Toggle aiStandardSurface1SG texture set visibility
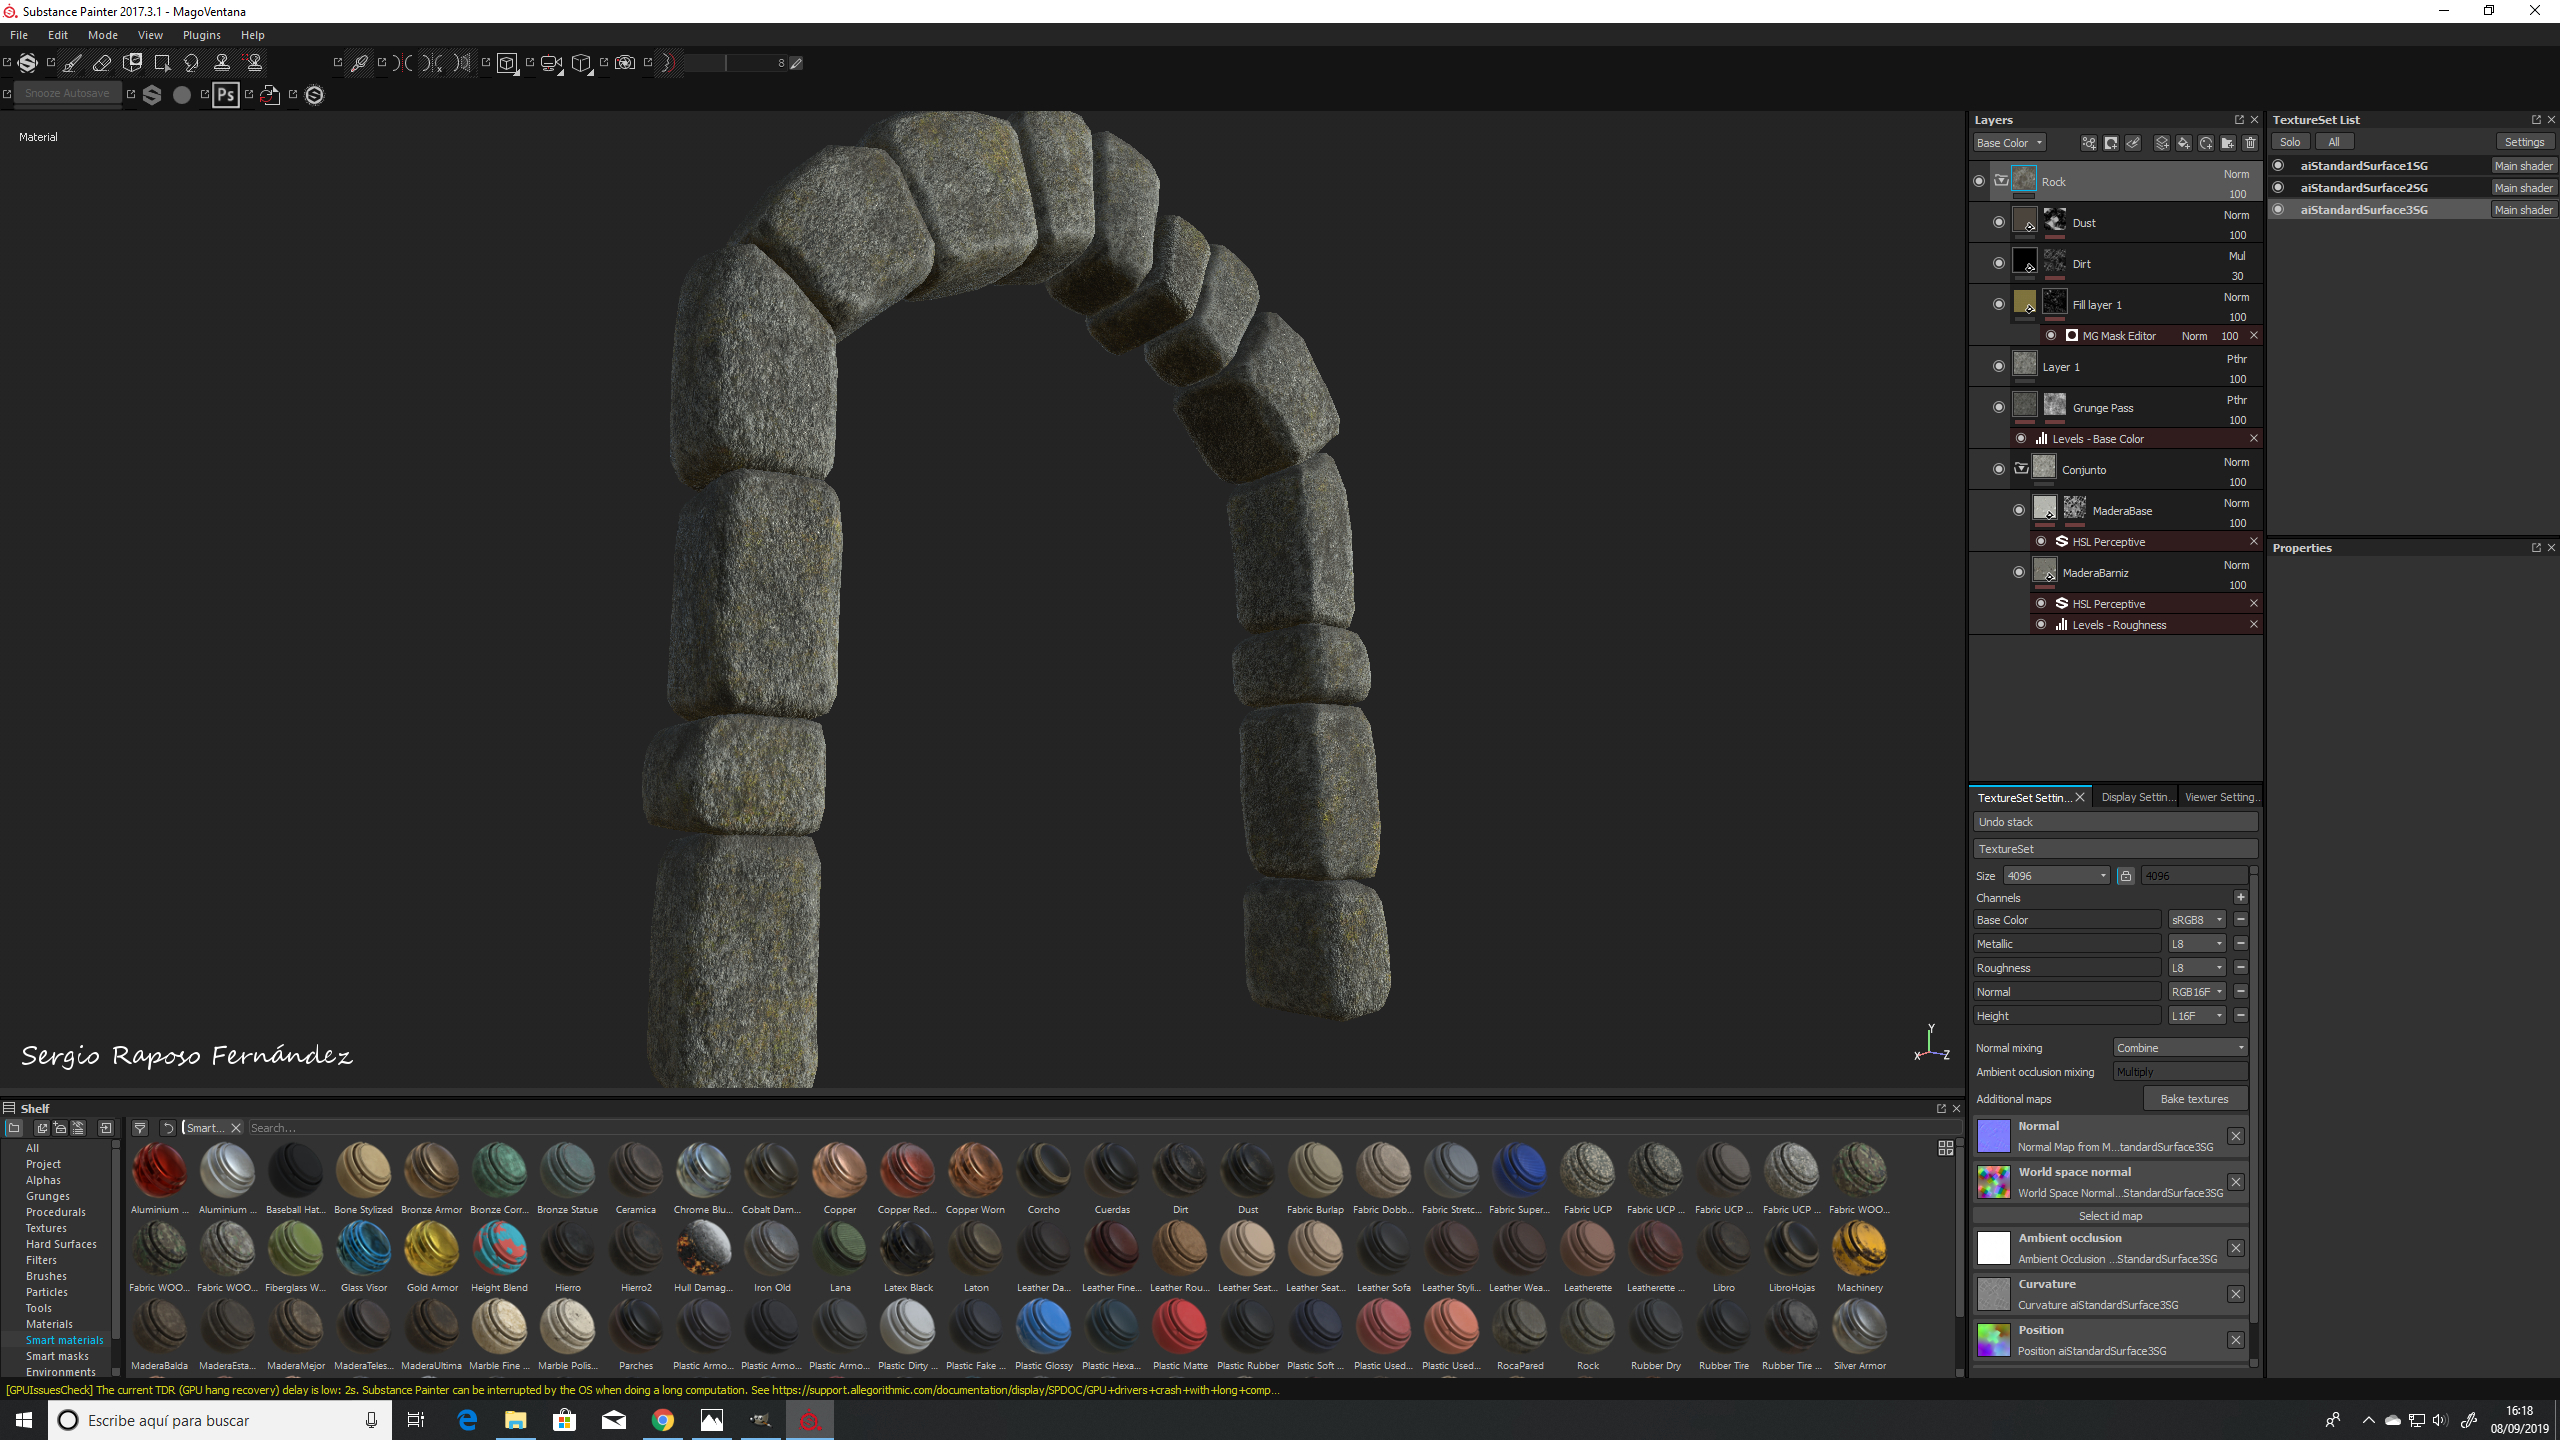2560x1440 pixels. pos(2279,166)
